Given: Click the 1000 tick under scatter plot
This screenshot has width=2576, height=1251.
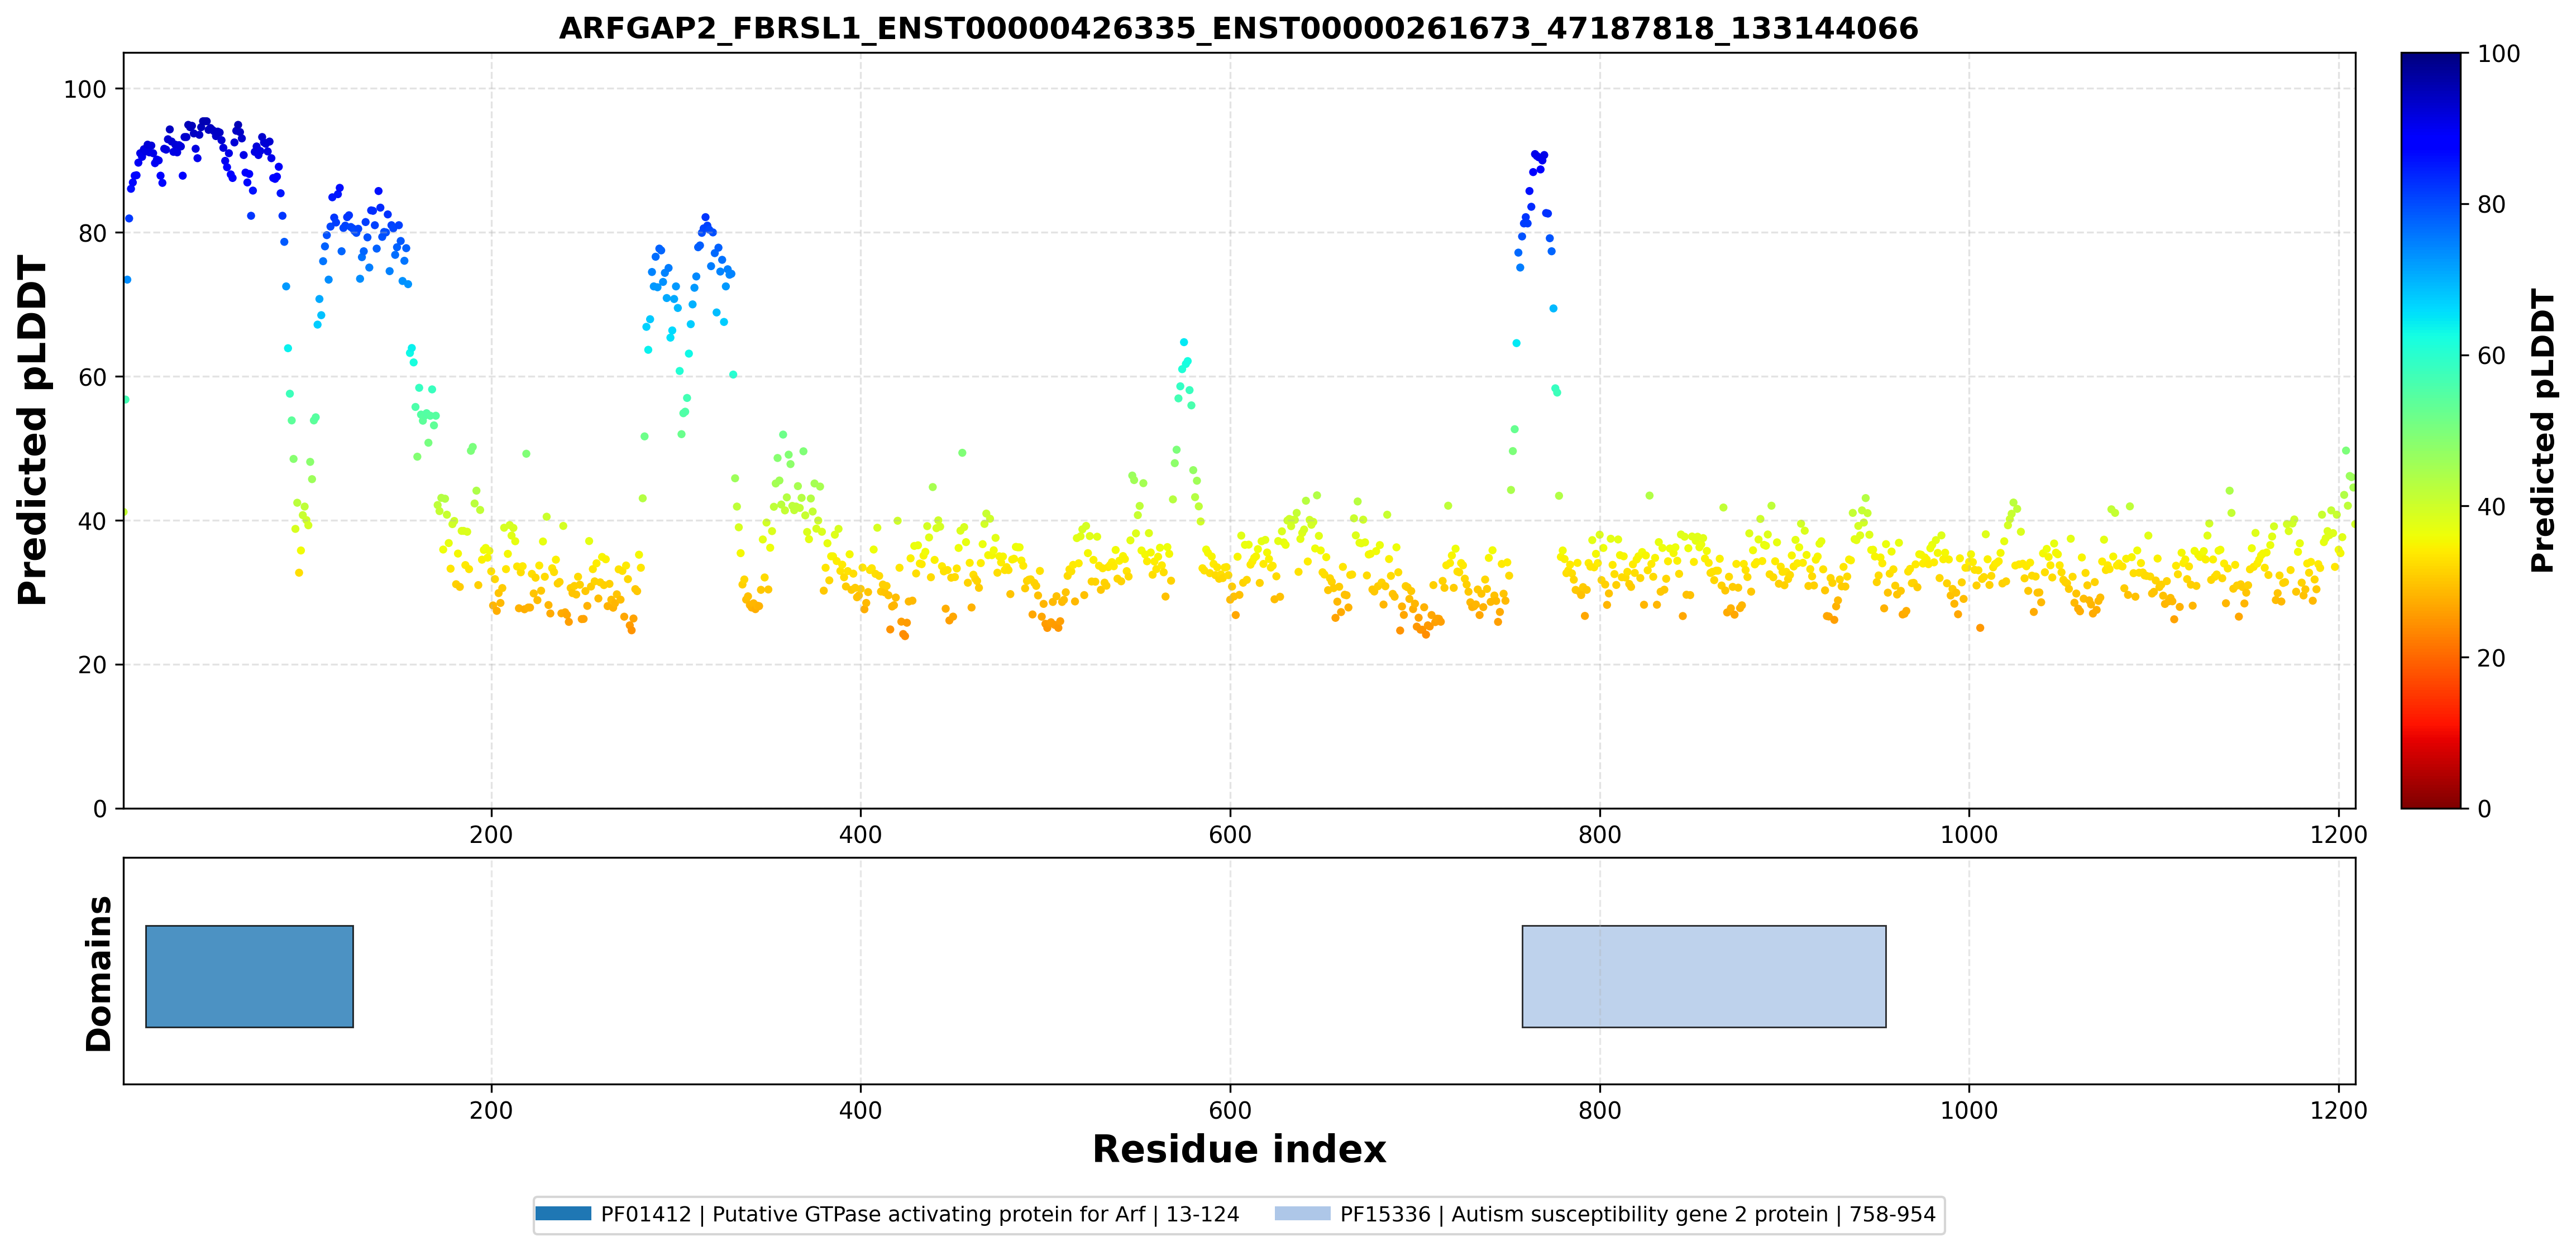Looking at the screenshot, I should [1968, 835].
